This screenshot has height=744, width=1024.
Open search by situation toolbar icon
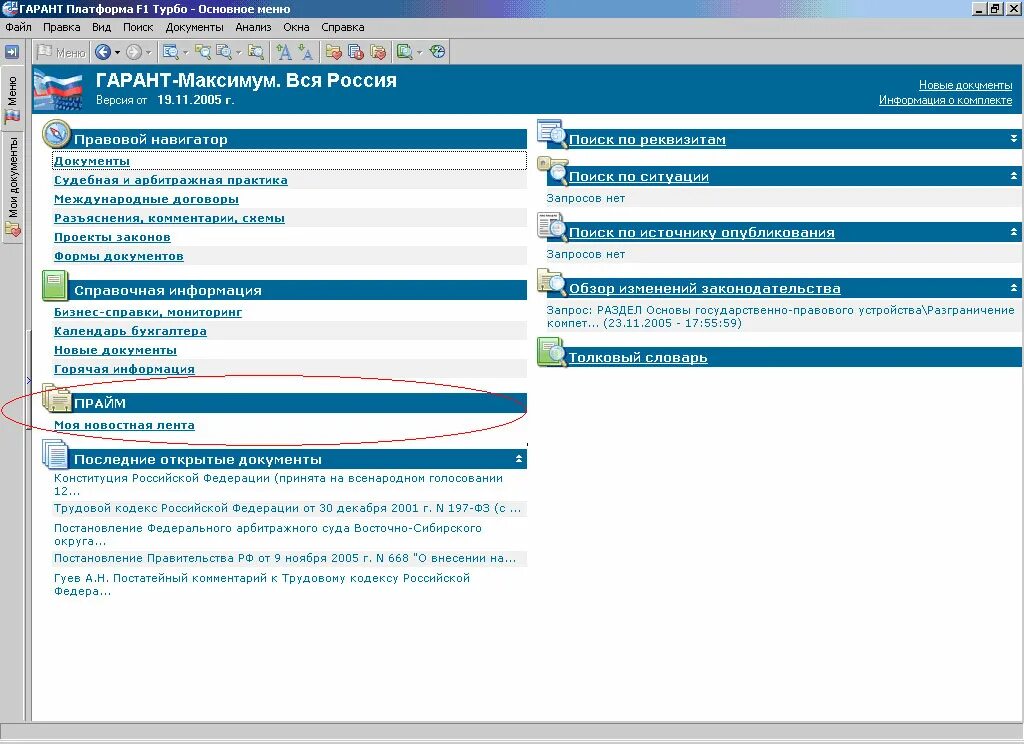click(x=203, y=52)
